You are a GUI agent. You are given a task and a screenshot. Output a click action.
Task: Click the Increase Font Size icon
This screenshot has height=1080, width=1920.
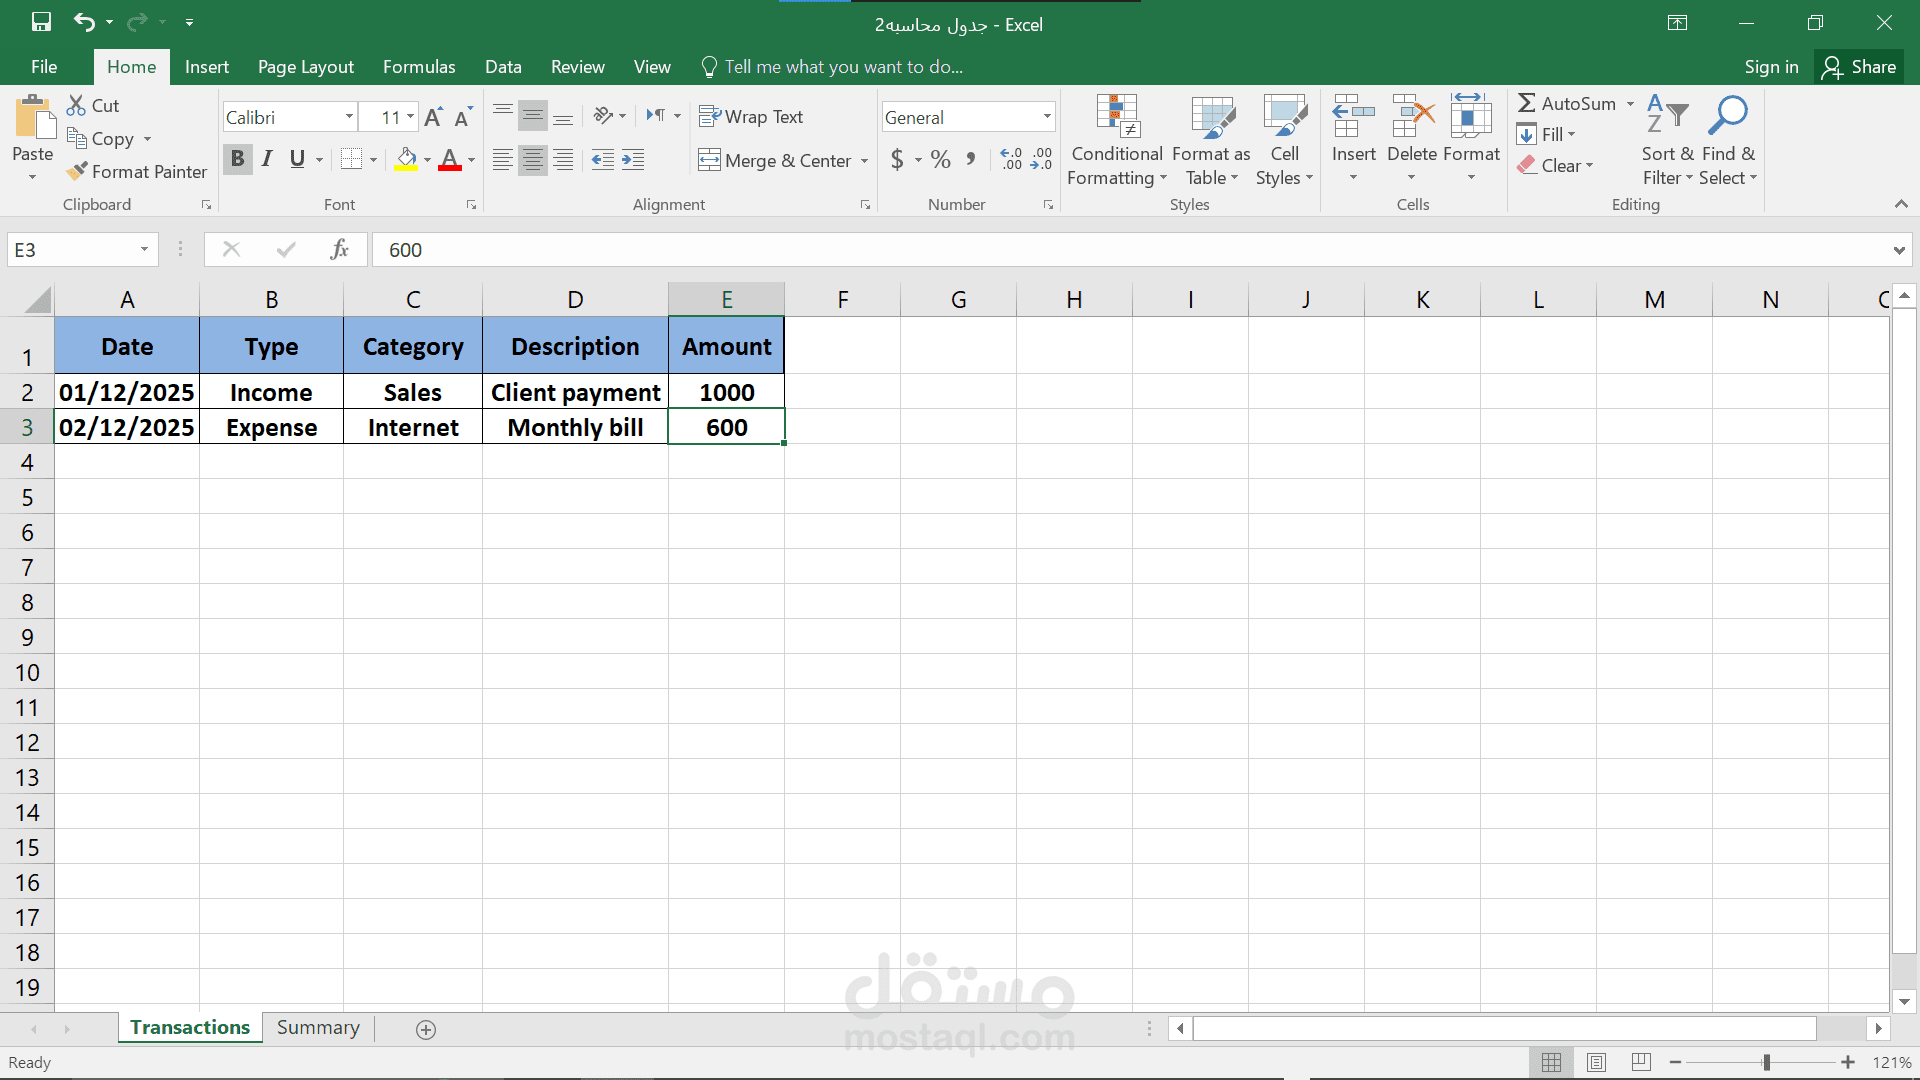pos(433,117)
